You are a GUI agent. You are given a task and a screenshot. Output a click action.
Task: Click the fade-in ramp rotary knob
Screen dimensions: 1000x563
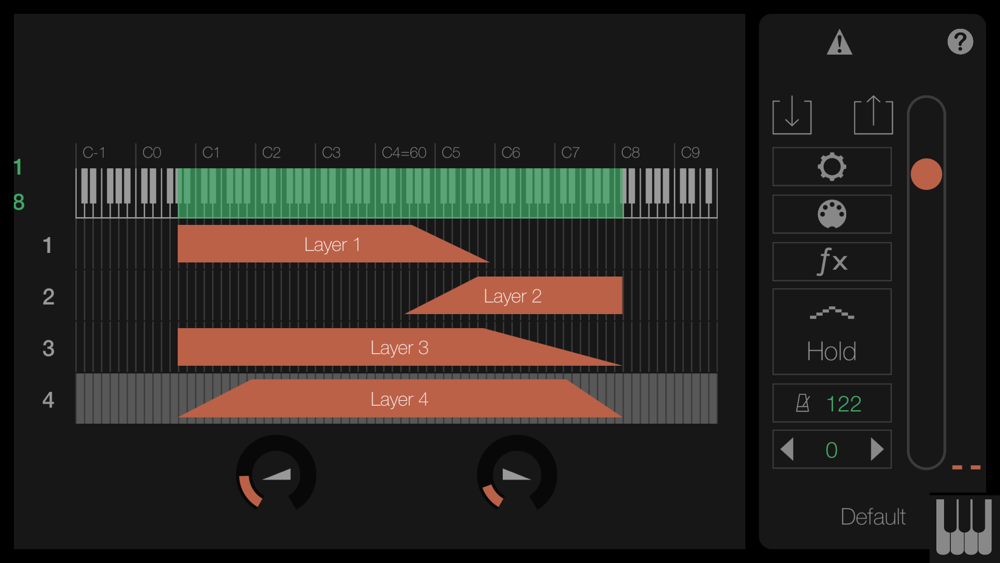[x=276, y=474]
